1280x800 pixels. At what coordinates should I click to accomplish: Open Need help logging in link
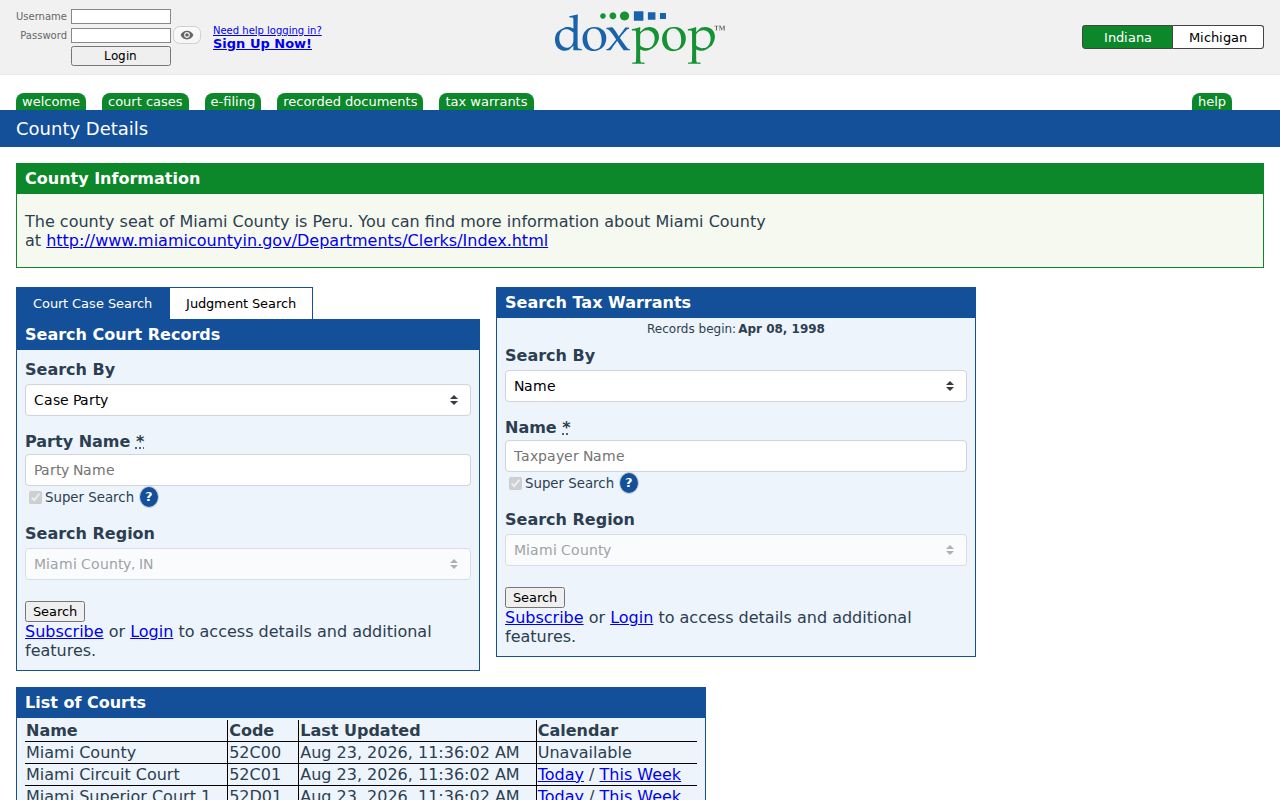point(267,30)
